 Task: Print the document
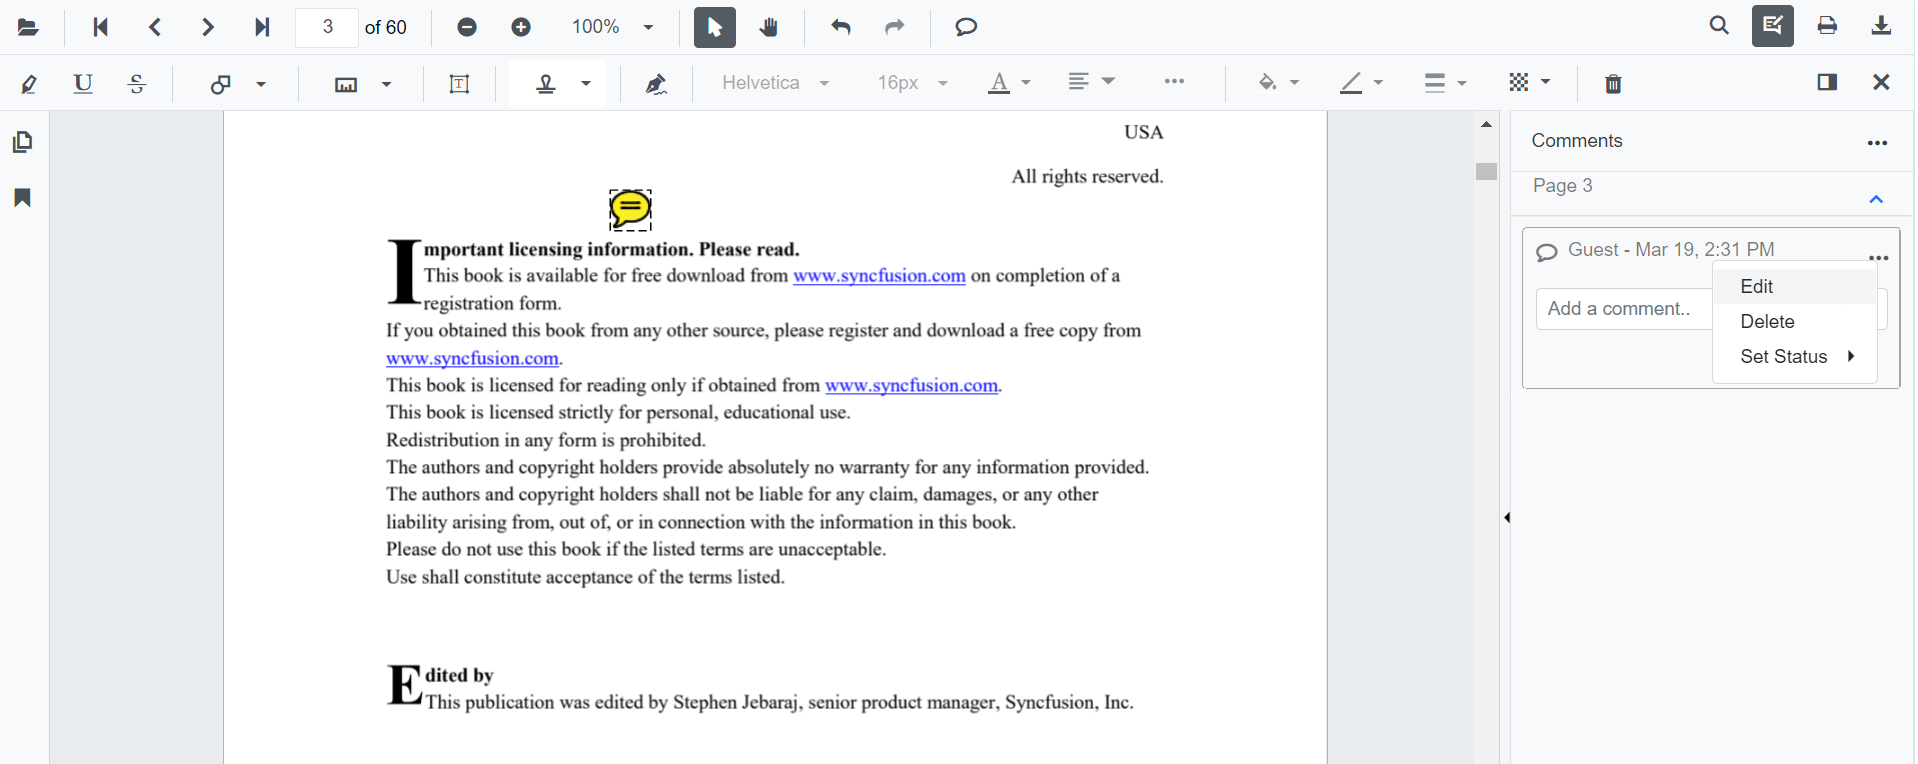[x=1827, y=26]
